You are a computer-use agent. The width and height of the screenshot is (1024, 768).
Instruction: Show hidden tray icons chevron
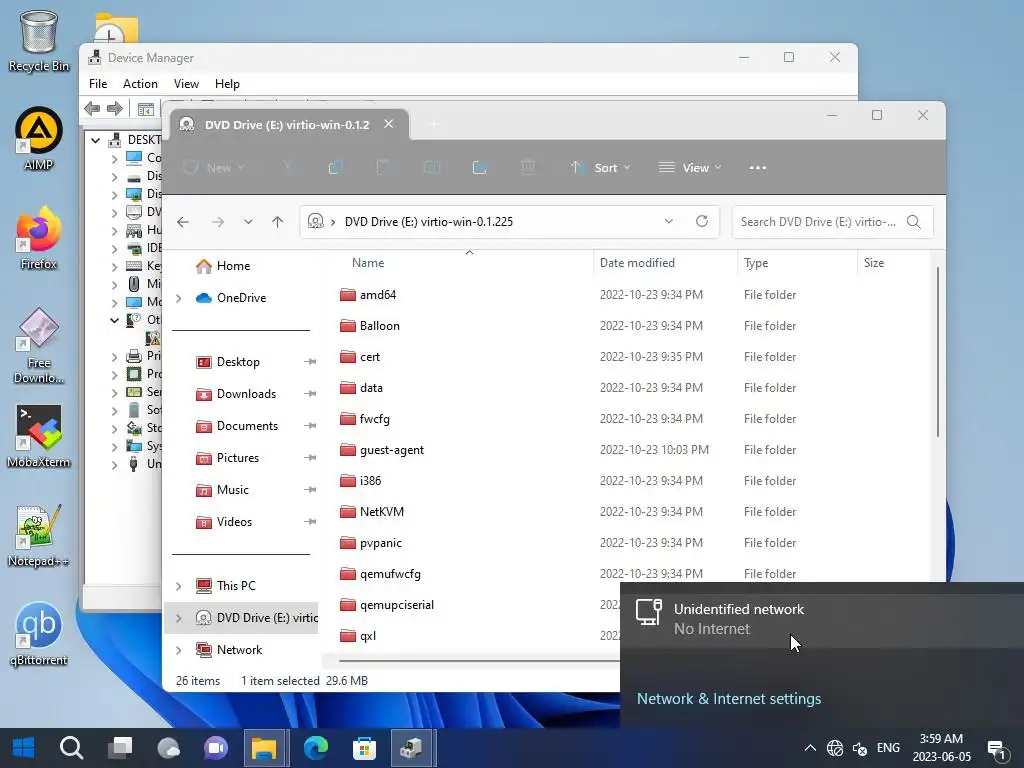click(810, 748)
